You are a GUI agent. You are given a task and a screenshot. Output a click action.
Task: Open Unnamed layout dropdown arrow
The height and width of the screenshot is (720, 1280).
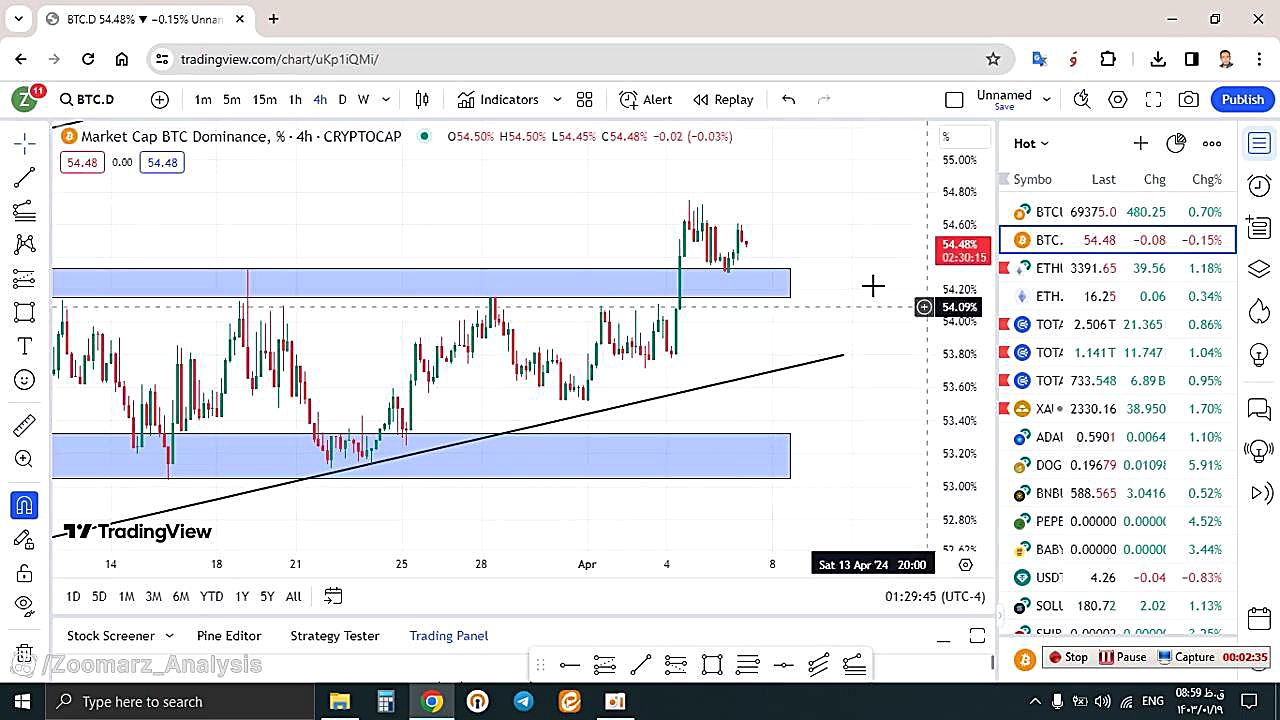[x=1047, y=99]
